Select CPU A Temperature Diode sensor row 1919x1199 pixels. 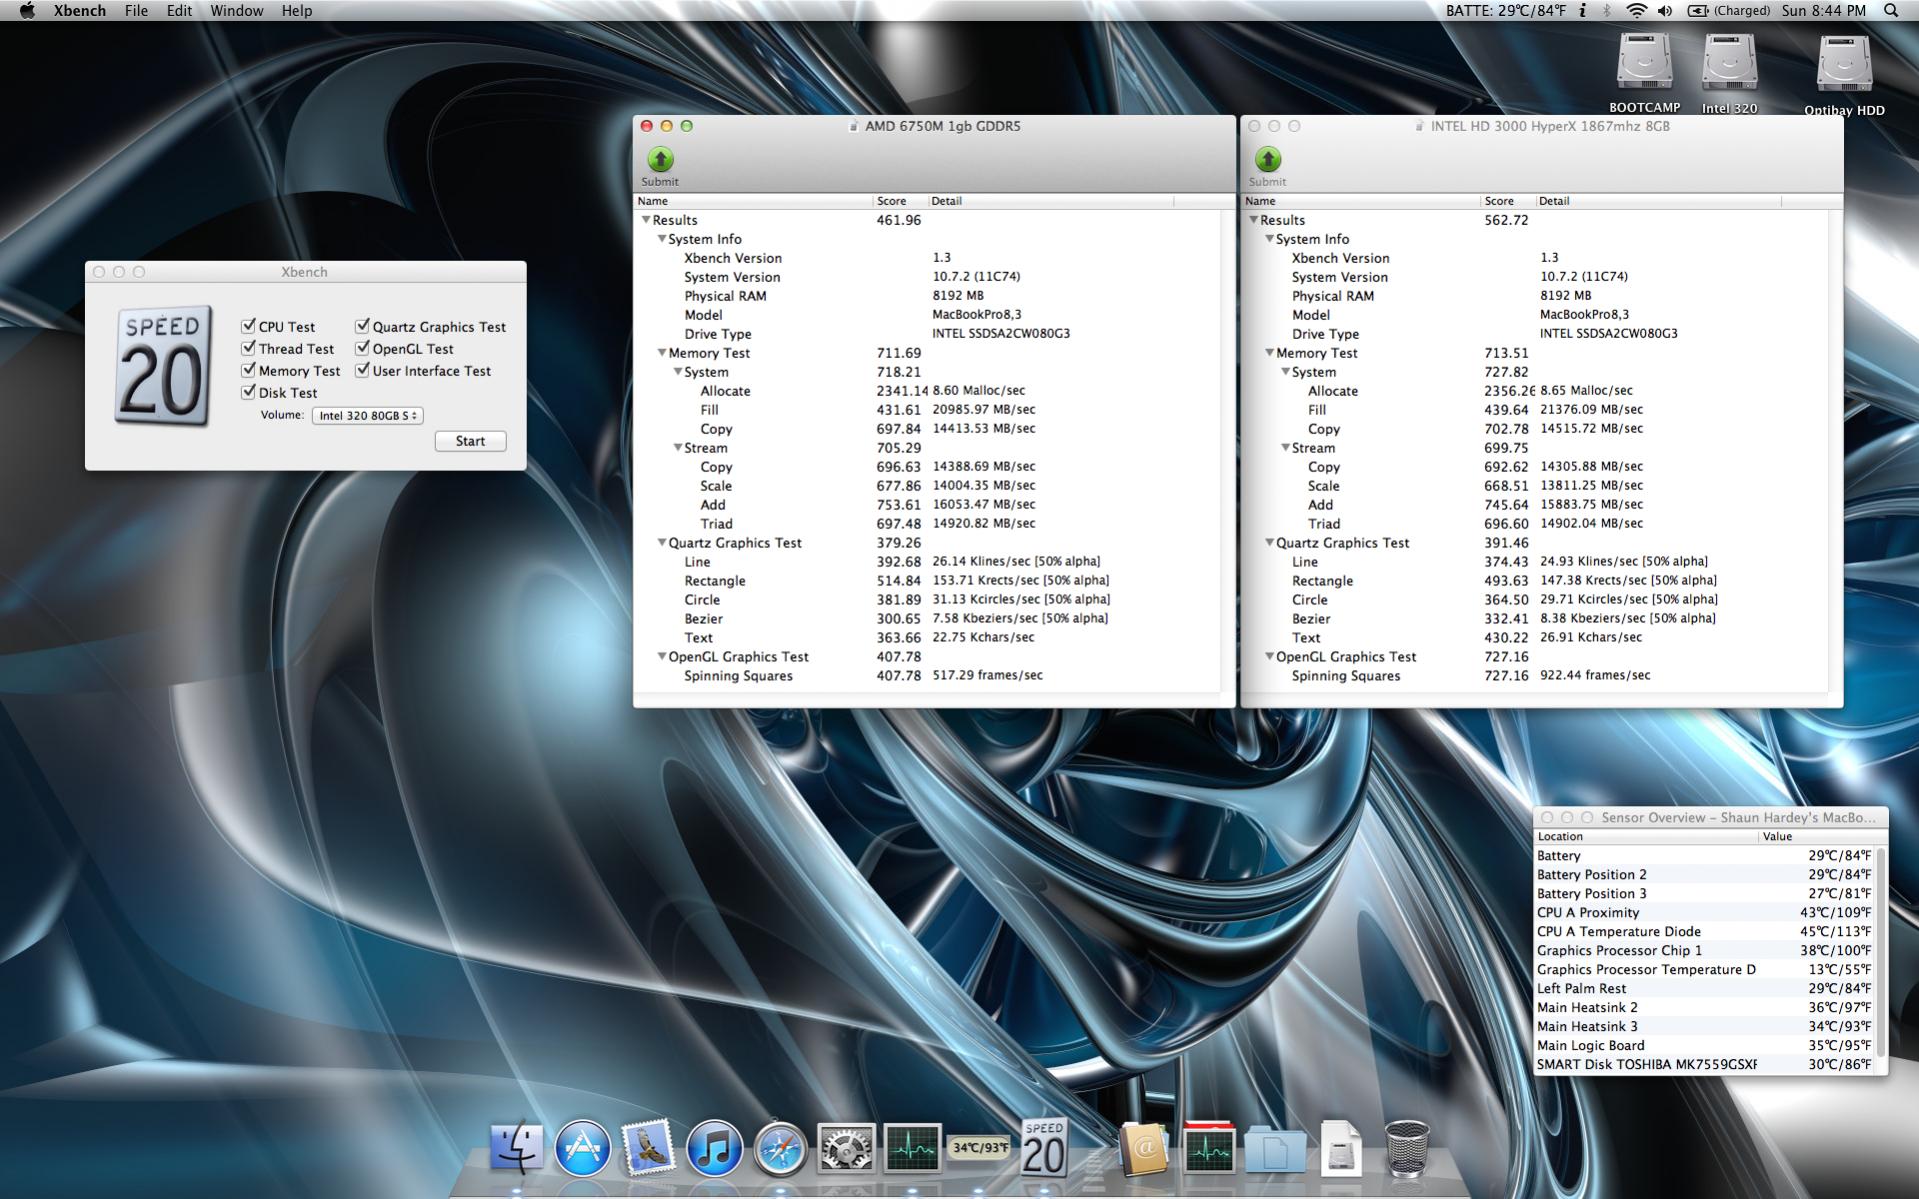point(1704,931)
